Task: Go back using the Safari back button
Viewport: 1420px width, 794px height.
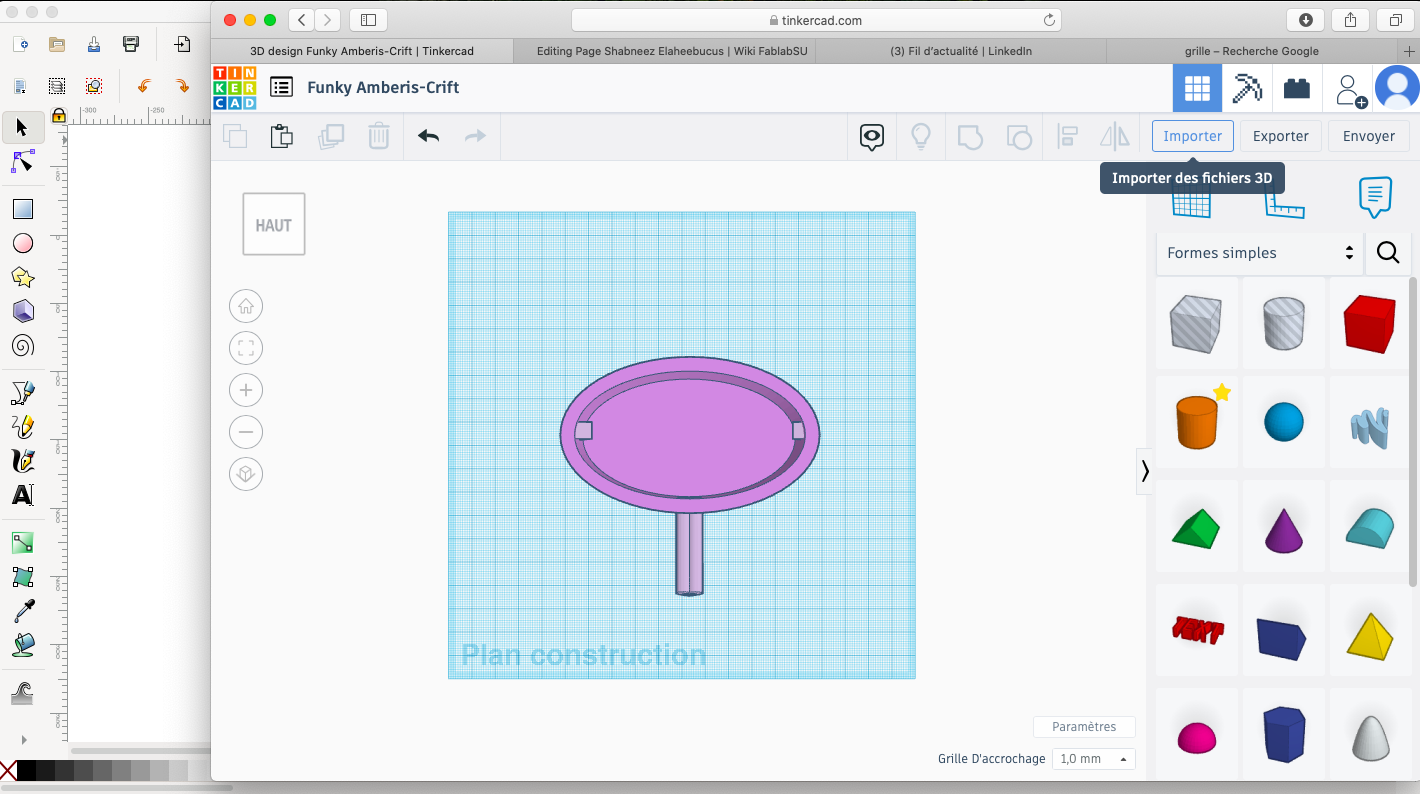Action: click(302, 20)
